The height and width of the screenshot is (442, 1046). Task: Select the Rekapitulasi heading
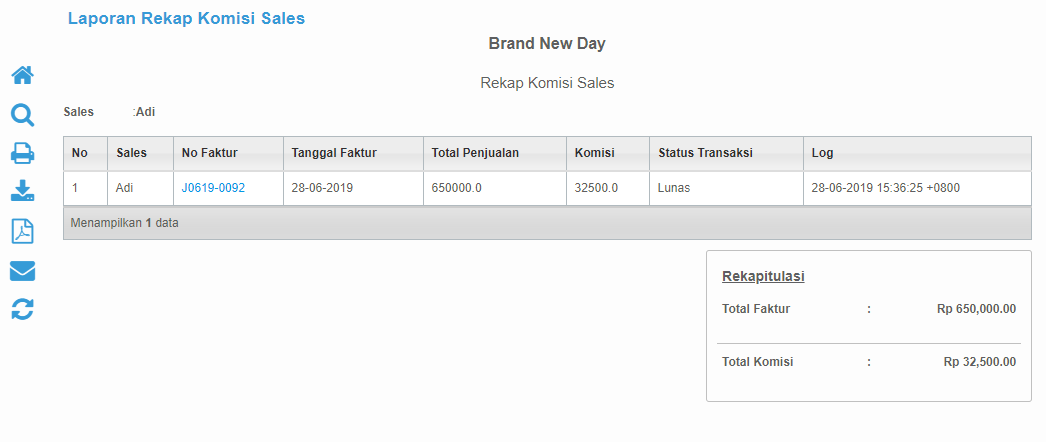click(763, 277)
